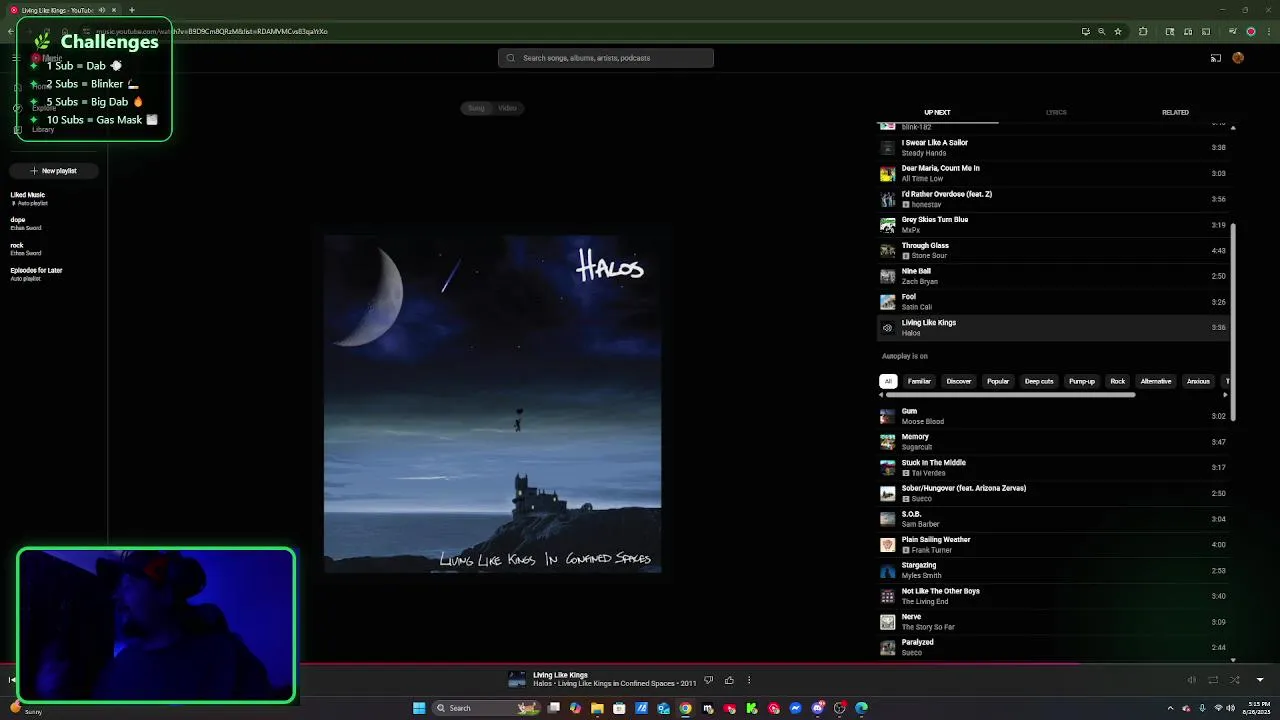Play Dear Maria, Count Me In
The image size is (1280, 720).
point(1052,173)
